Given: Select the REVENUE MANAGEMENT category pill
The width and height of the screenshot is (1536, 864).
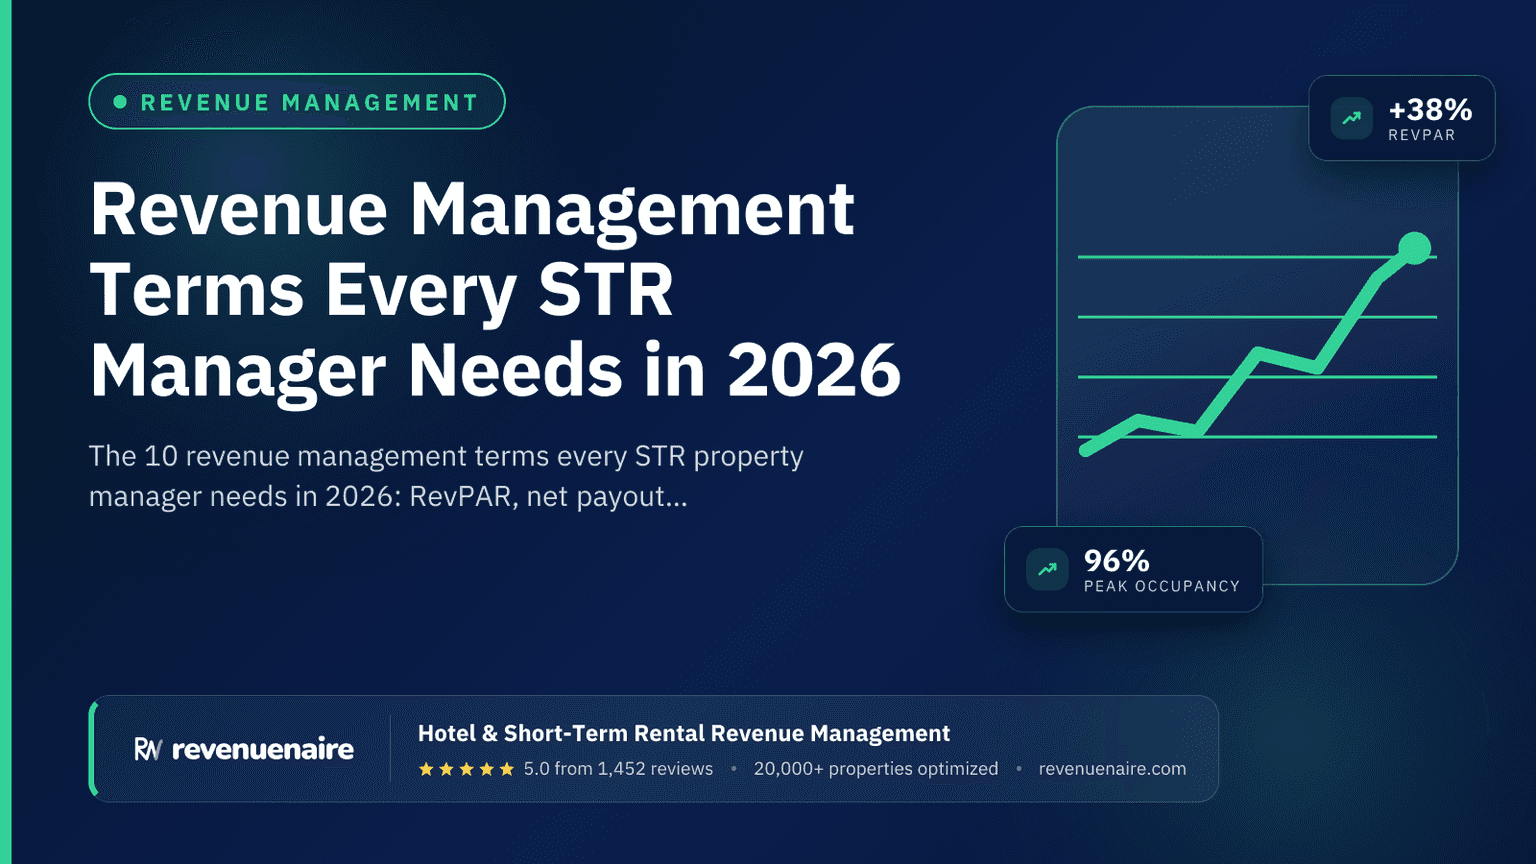Looking at the screenshot, I should [x=297, y=101].
